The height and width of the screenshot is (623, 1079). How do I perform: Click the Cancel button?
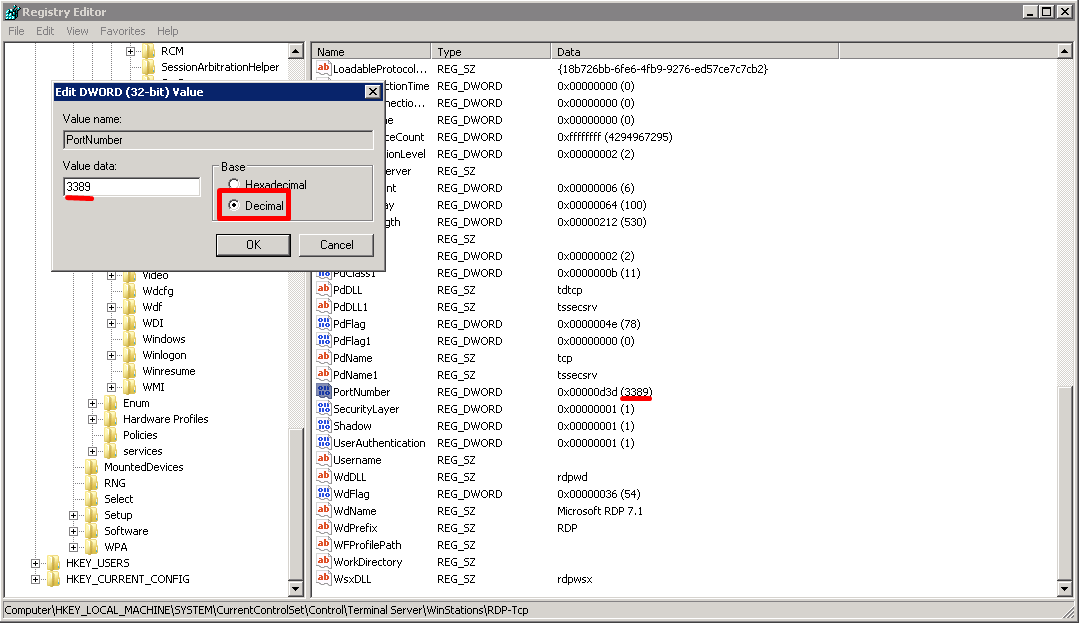click(x=336, y=244)
